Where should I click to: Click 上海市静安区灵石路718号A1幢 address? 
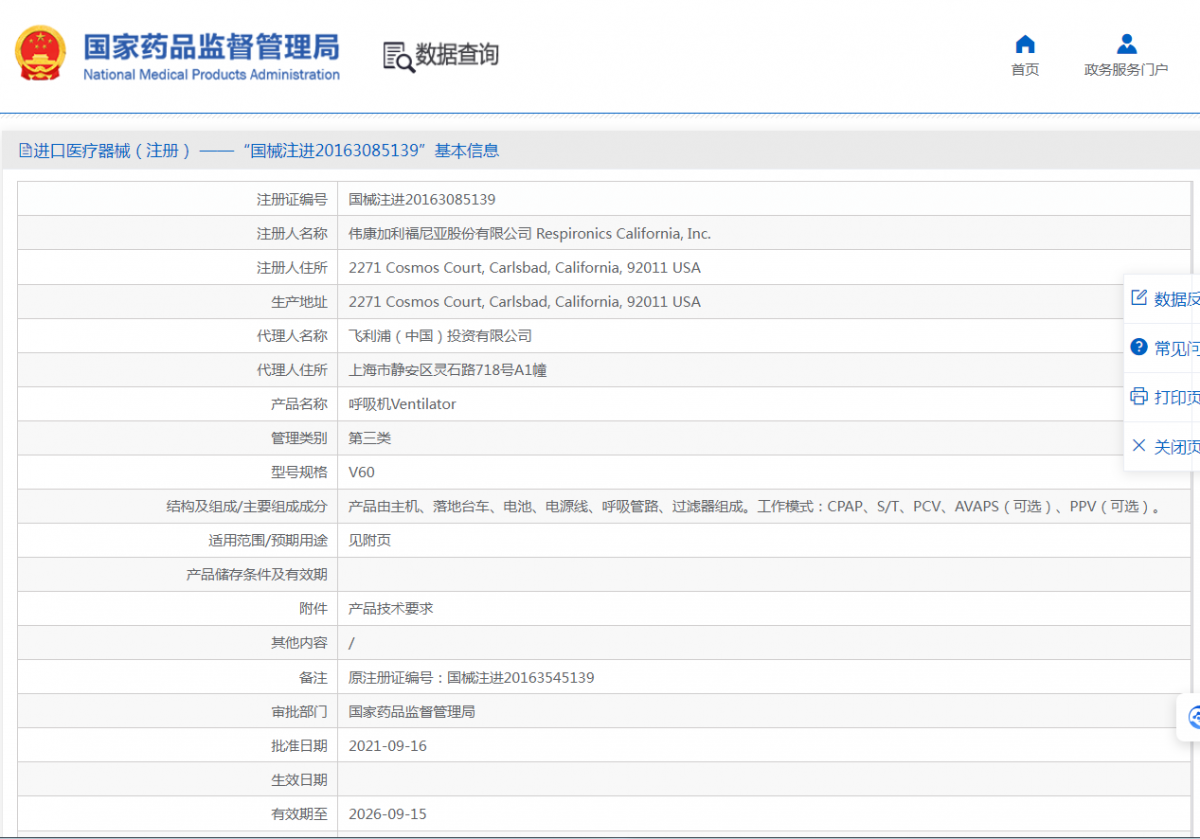click(x=447, y=370)
